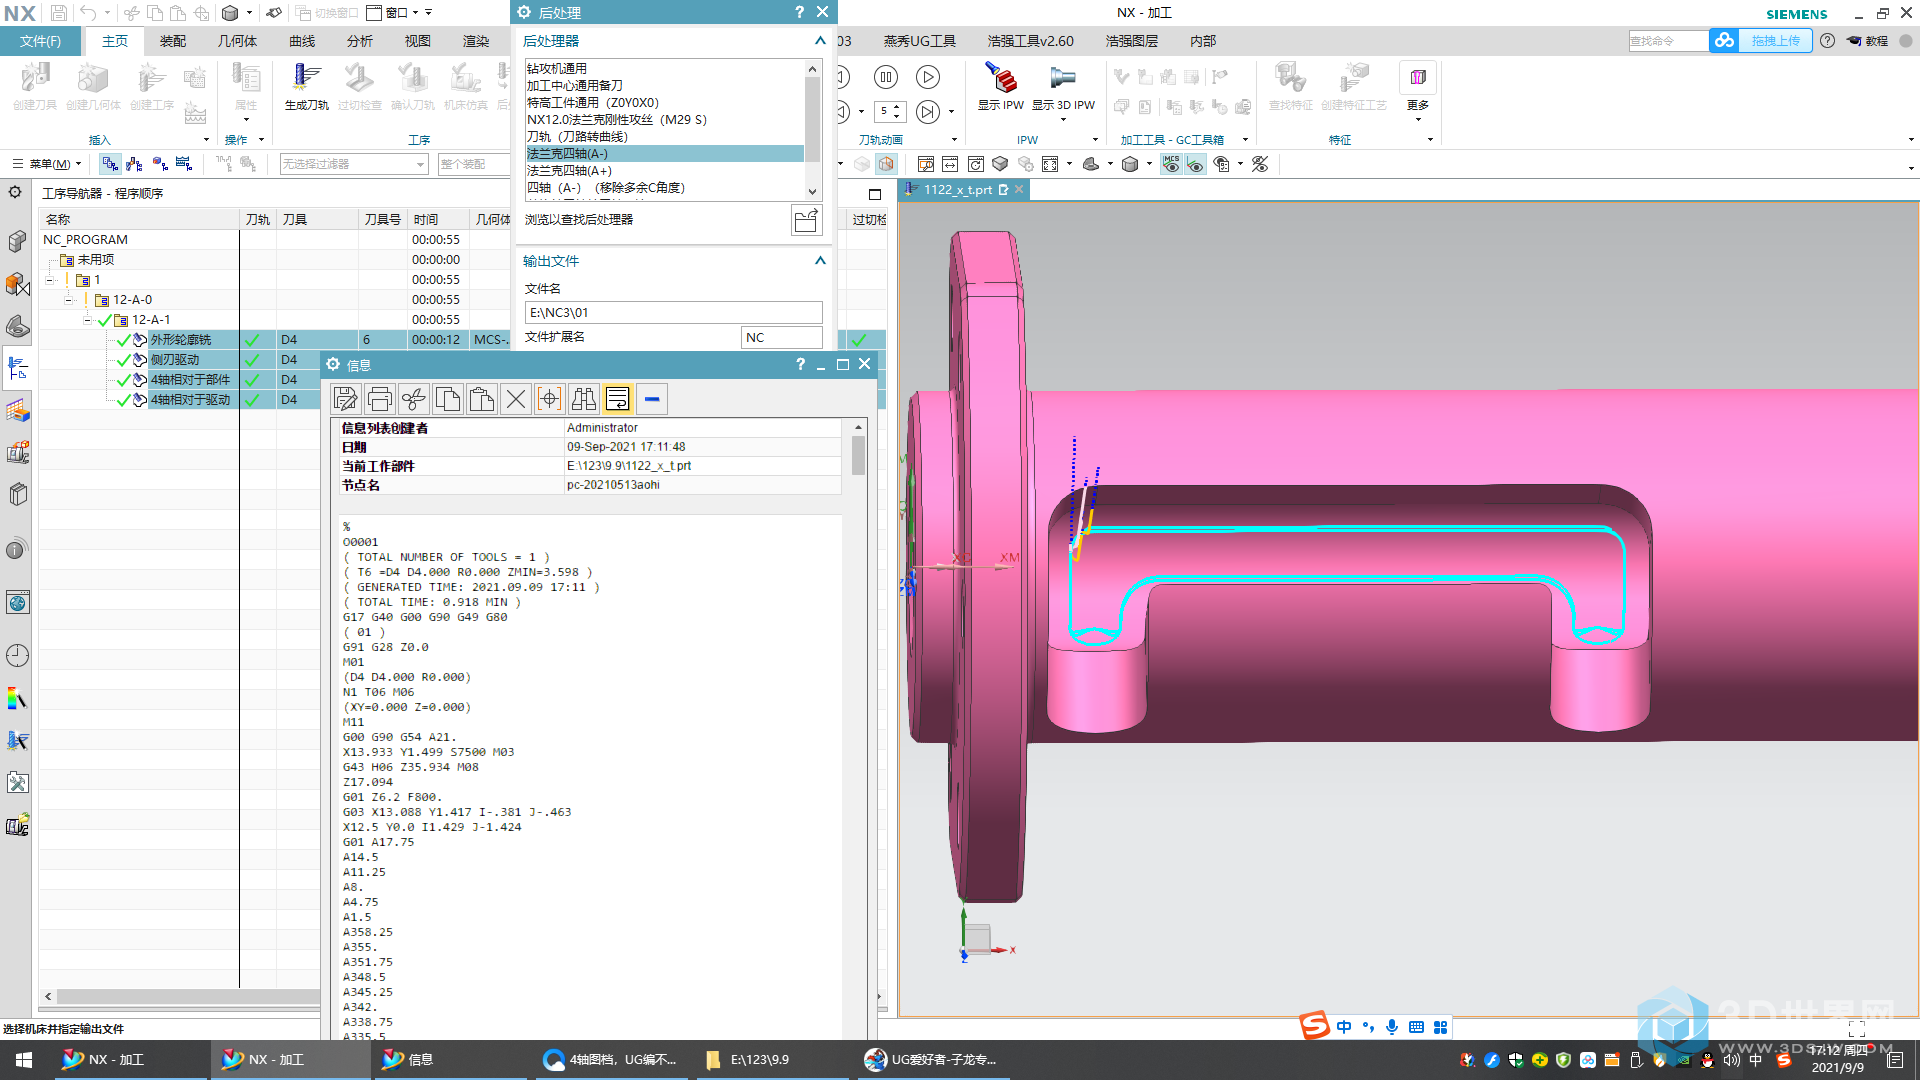
Task: Collapse the 输出文件 section
Action: tap(820, 261)
